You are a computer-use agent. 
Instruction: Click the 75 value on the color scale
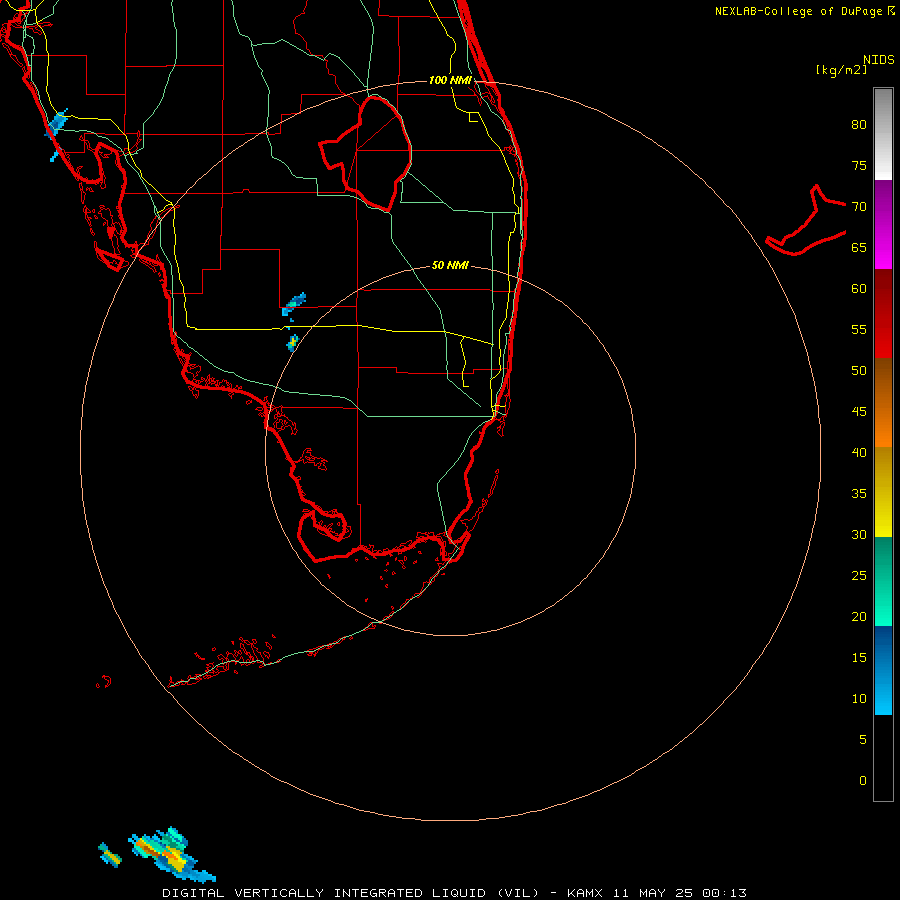click(859, 165)
